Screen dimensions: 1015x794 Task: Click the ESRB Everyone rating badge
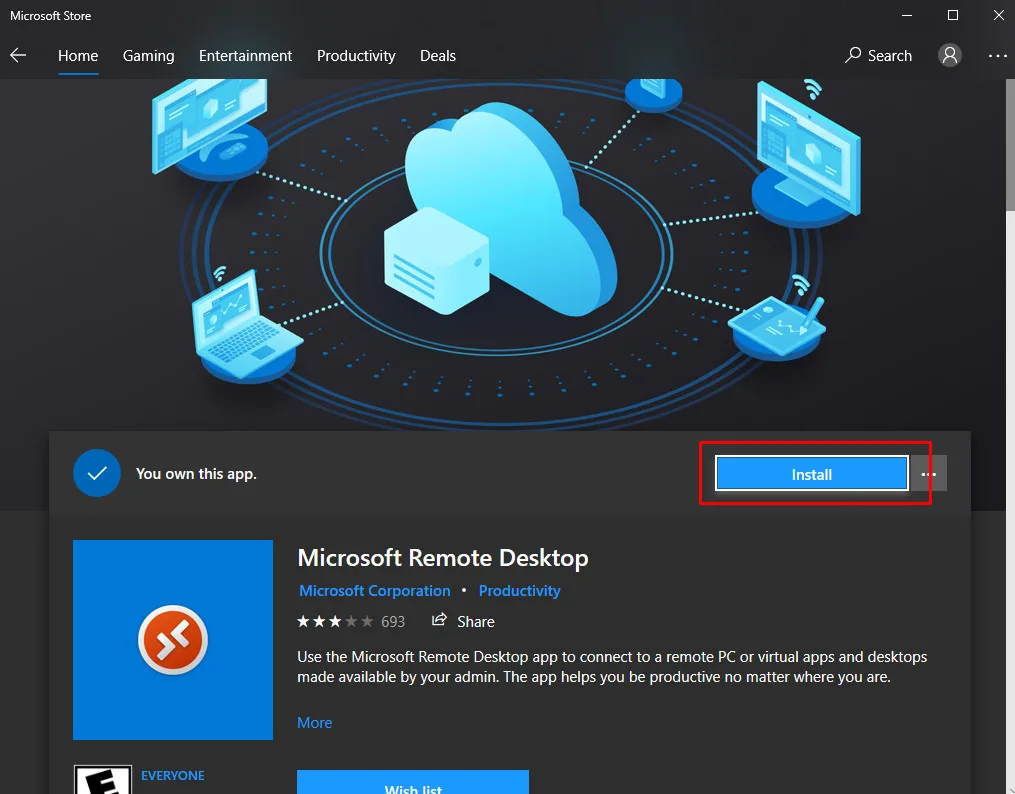103,779
